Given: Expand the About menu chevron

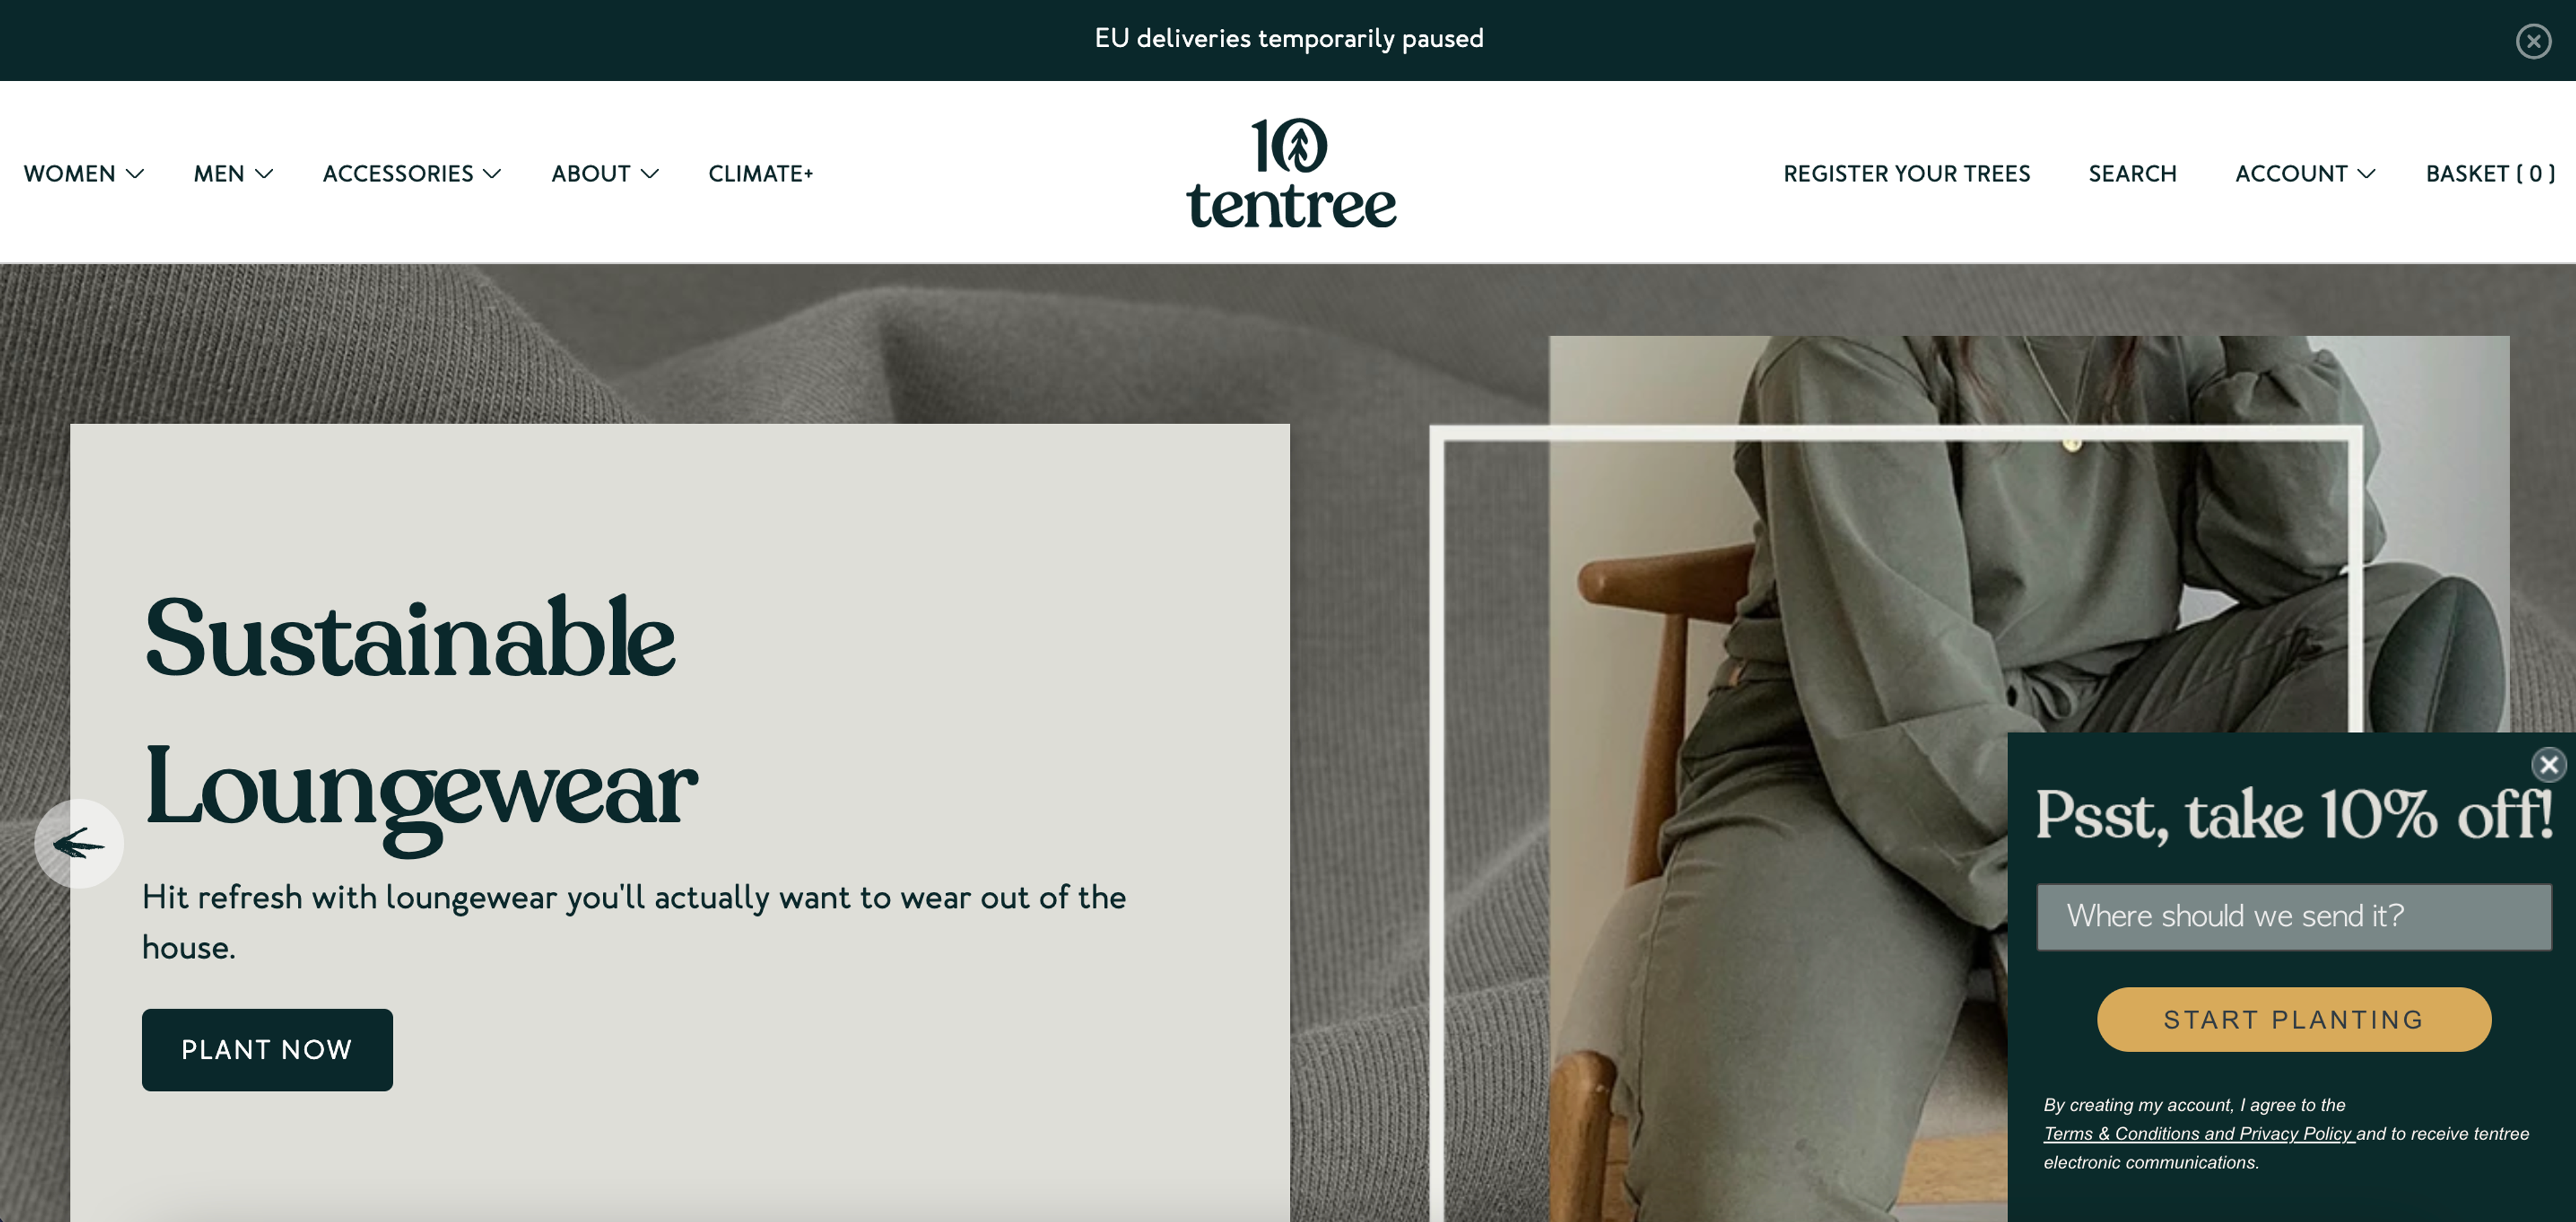Looking at the screenshot, I should tap(650, 174).
